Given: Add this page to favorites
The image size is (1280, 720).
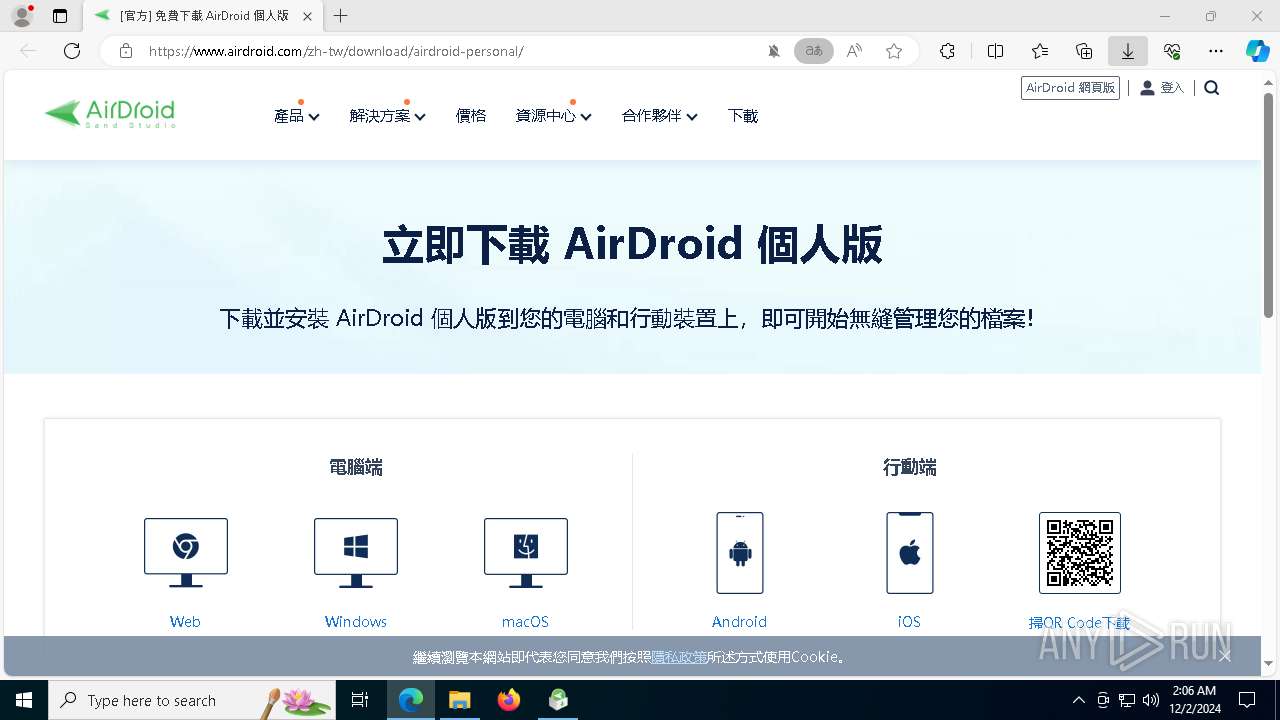Looking at the screenshot, I should 894,51.
